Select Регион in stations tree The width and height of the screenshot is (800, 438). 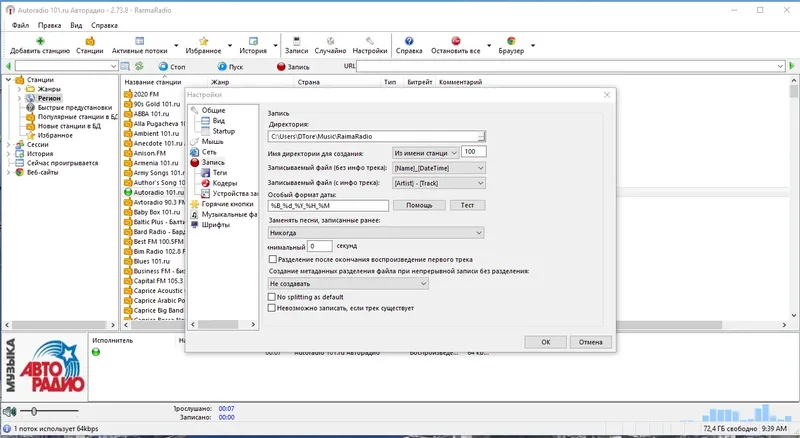(x=49, y=98)
